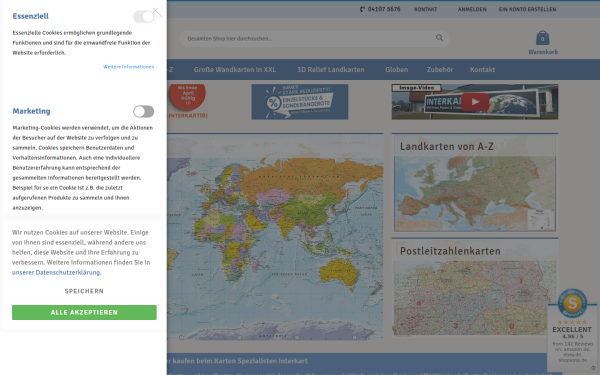Click Alle Akzeptieren button
The width and height of the screenshot is (600, 375).
84,312
